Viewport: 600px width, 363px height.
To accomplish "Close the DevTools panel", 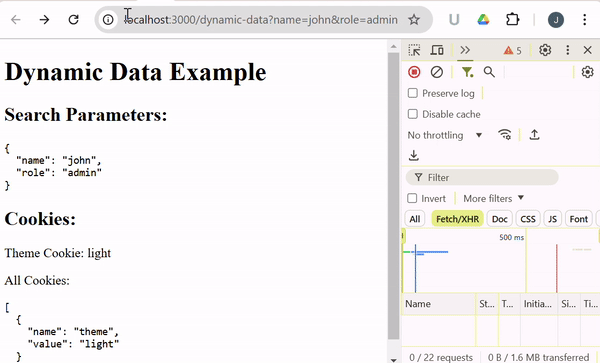I will pos(587,50).
